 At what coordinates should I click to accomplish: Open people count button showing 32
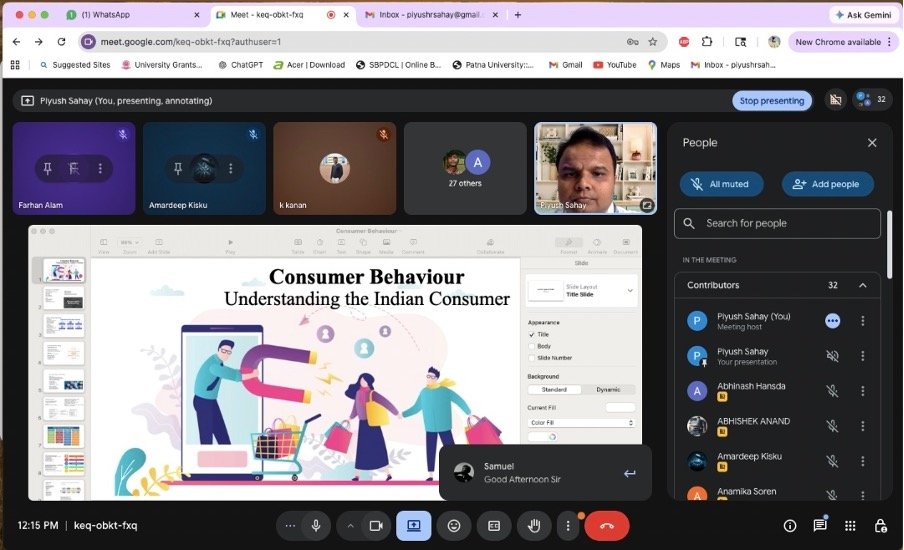[872, 100]
